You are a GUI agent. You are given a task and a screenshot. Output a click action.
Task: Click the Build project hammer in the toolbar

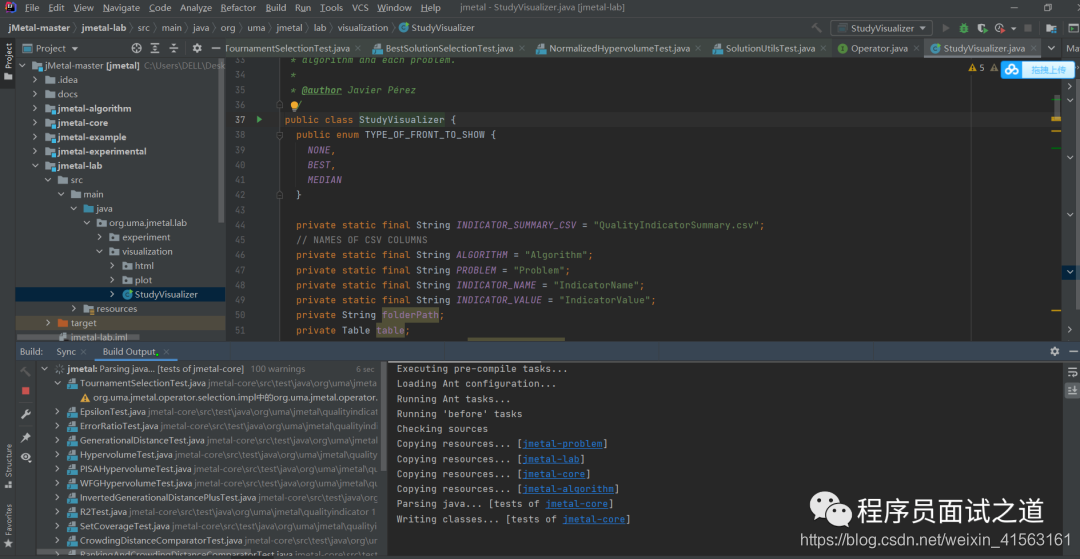coord(817,28)
